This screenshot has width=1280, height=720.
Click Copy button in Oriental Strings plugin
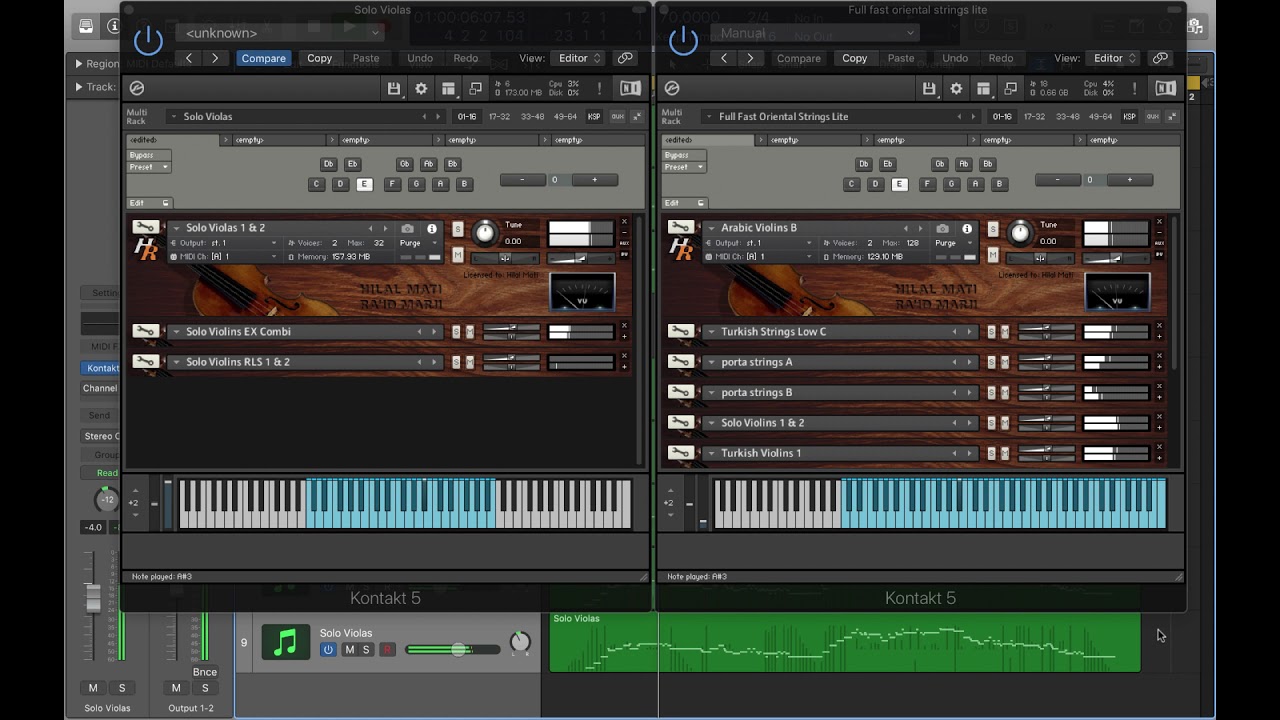[x=855, y=58]
